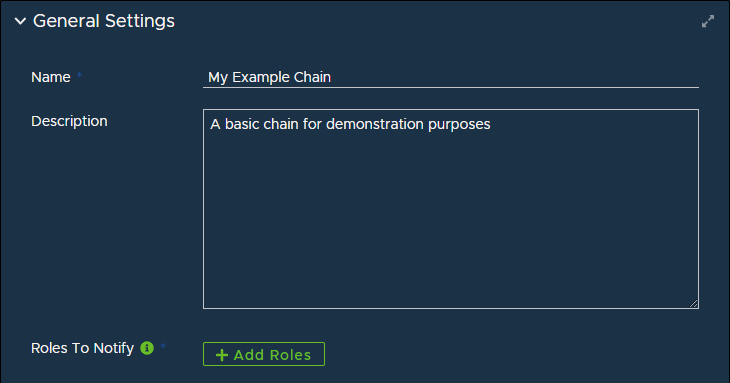The height and width of the screenshot is (383, 730).
Task: Click the asterisk after Roles To Notify
Action: click(x=163, y=346)
